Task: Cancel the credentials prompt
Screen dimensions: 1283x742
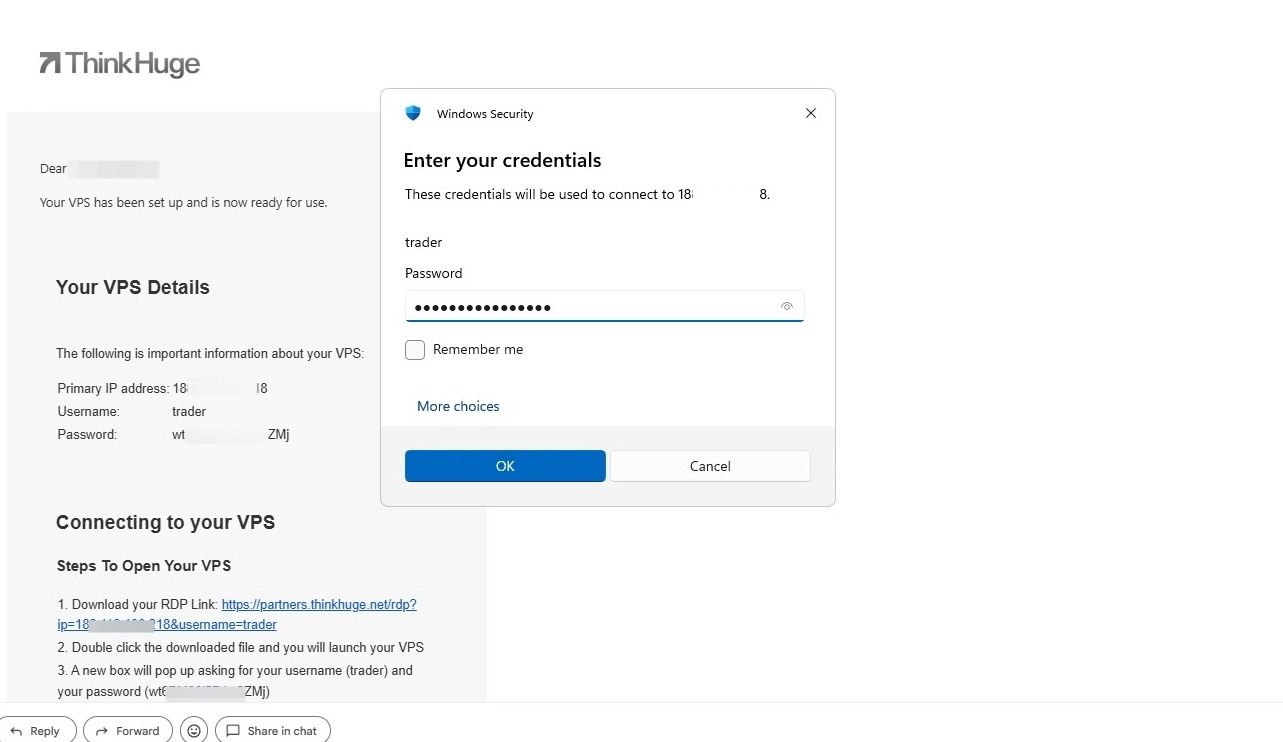Action: tap(710, 466)
